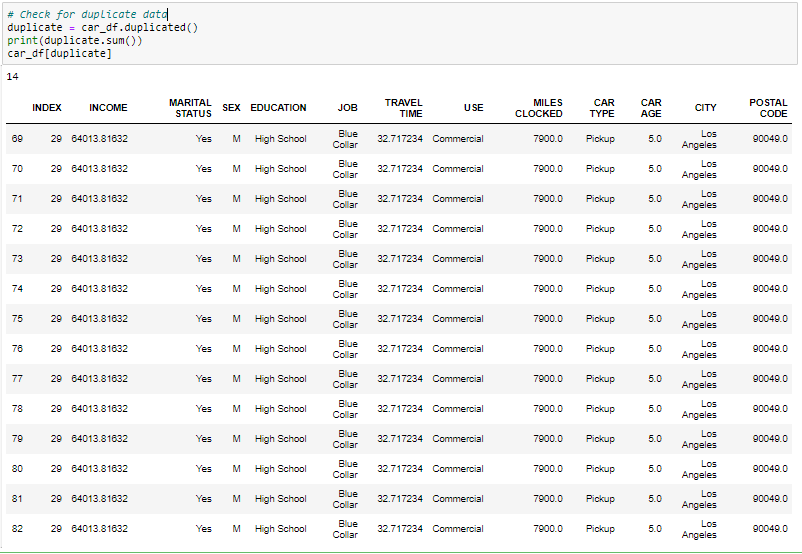Screen dimensions: 802x554
Task: Select the INCOME column header
Action: 108,108
